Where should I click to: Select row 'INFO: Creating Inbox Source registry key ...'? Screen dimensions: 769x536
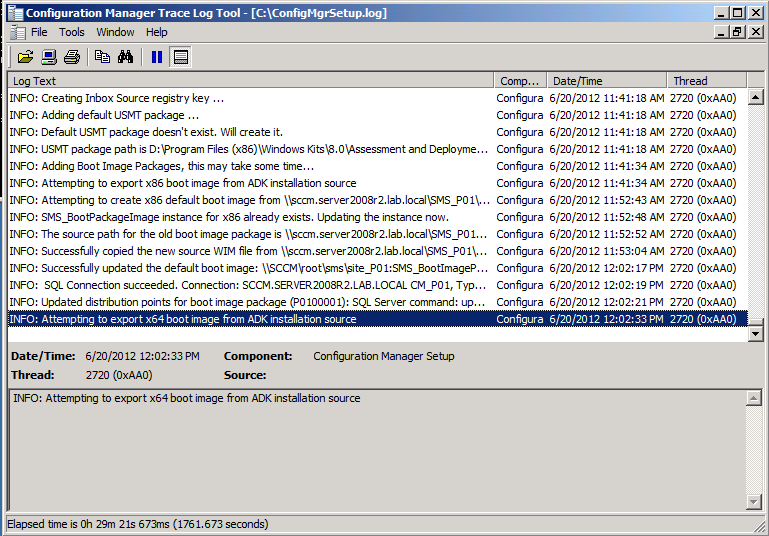[378, 98]
